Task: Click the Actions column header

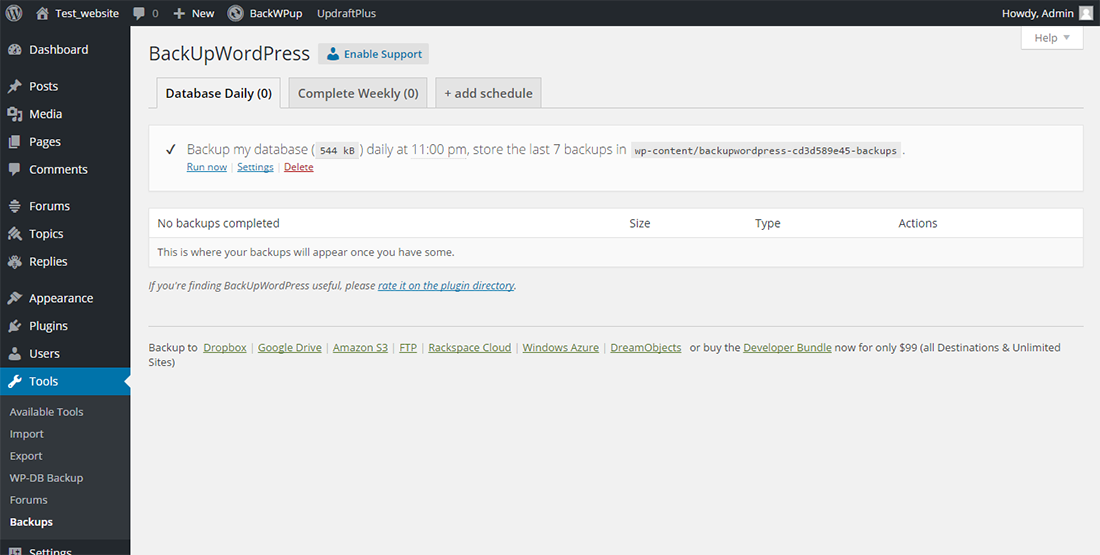Action: pos(918,223)
